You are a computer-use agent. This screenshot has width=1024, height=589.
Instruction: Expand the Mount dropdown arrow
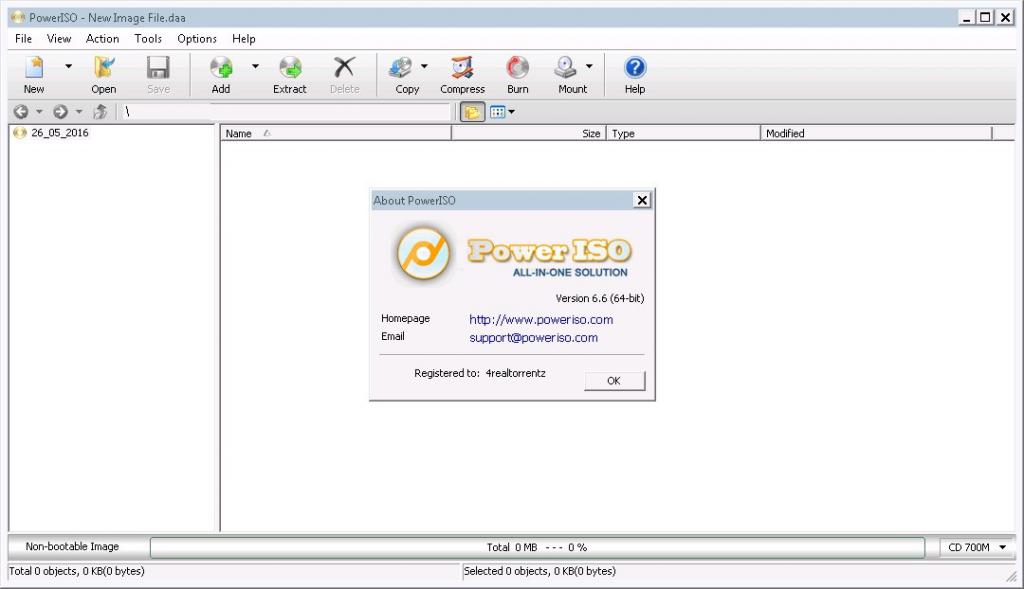pos(589,67)
